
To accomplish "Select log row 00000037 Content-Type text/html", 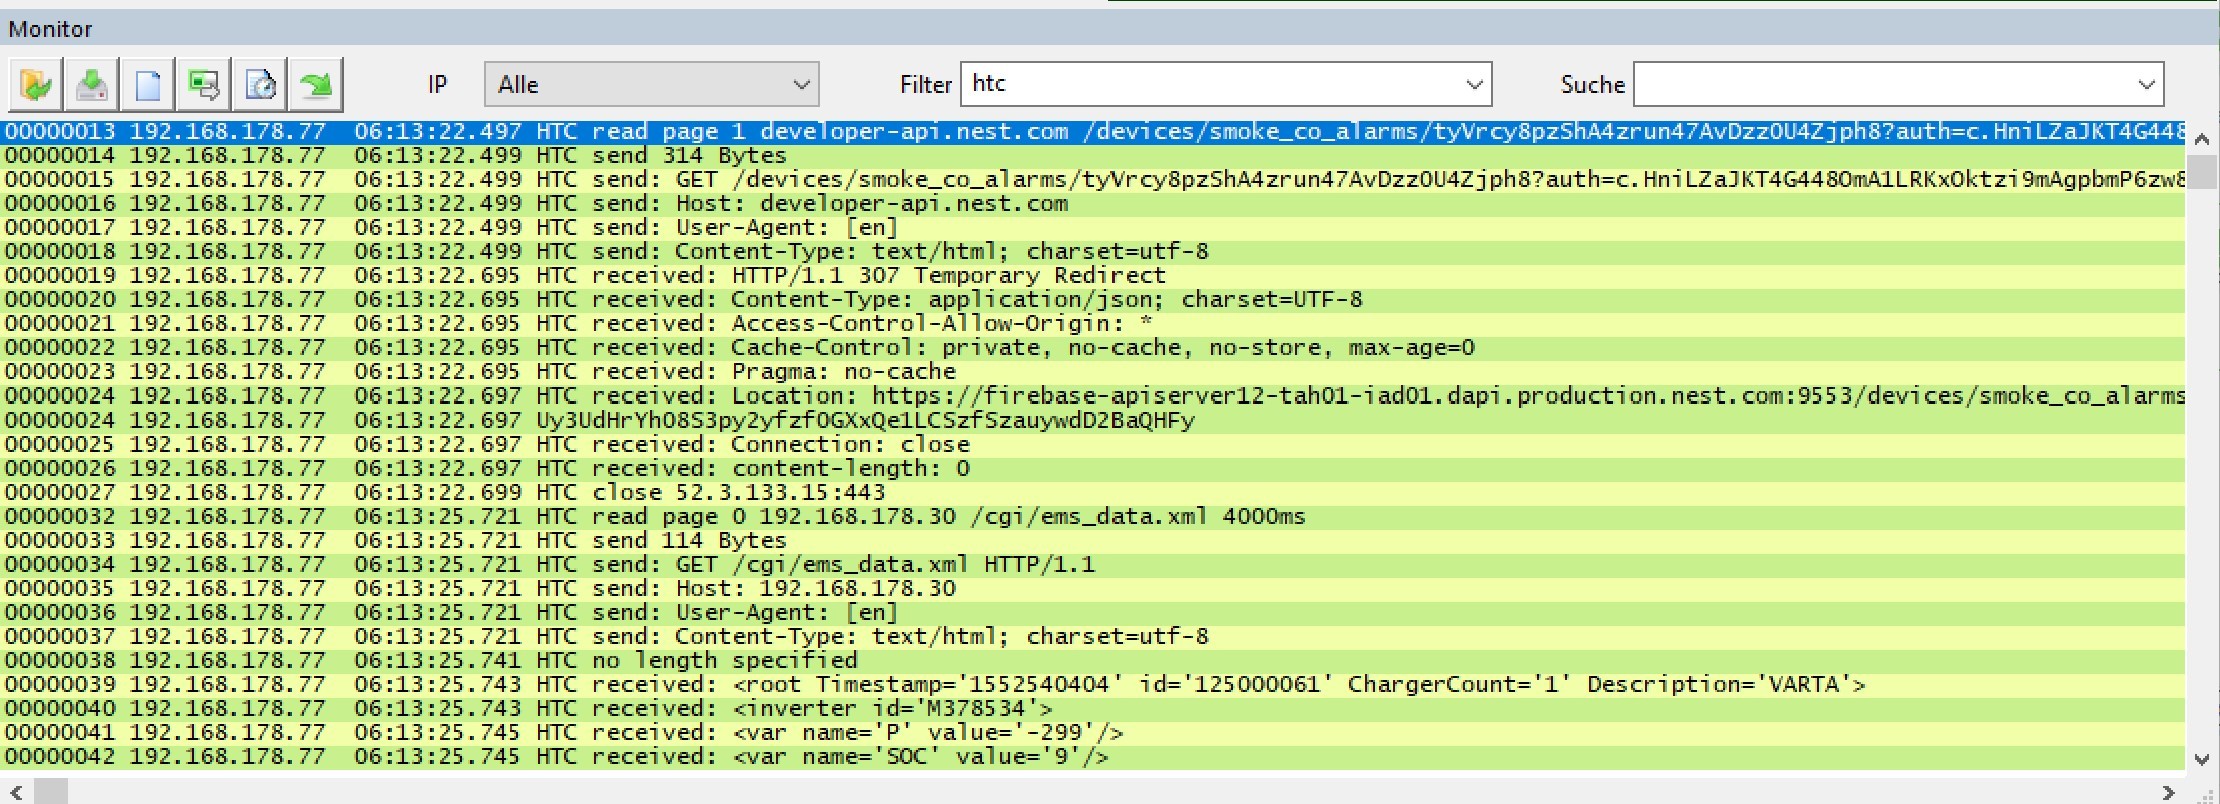I will (1093, 637).
